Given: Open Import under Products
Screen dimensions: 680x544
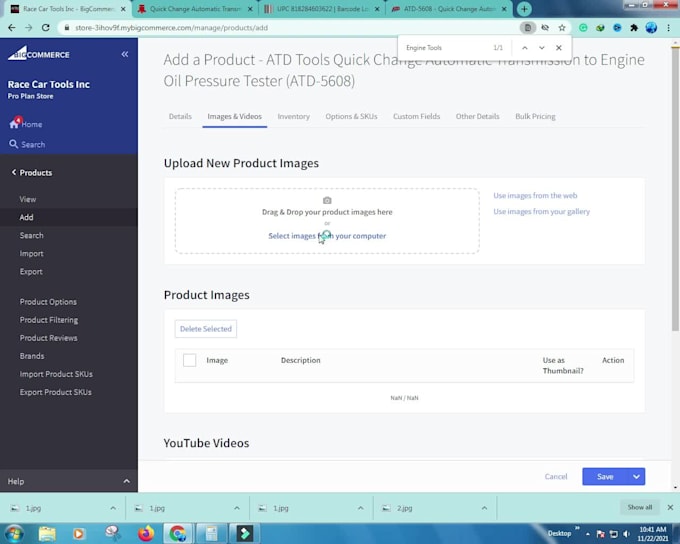Looking at the screenshot, I should point(31,253).
